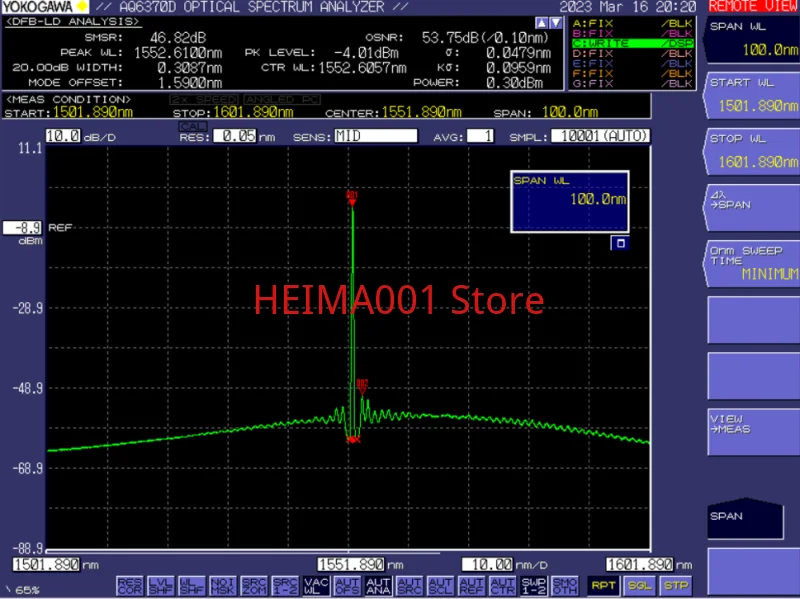
Task: Select trace G:FIX in the trace list
Action: 633,83
